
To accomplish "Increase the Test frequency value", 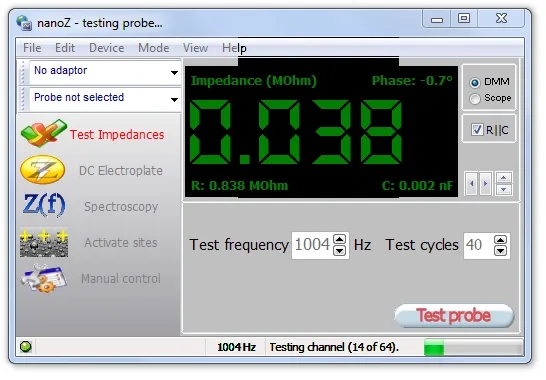I will tap(339, 239).
